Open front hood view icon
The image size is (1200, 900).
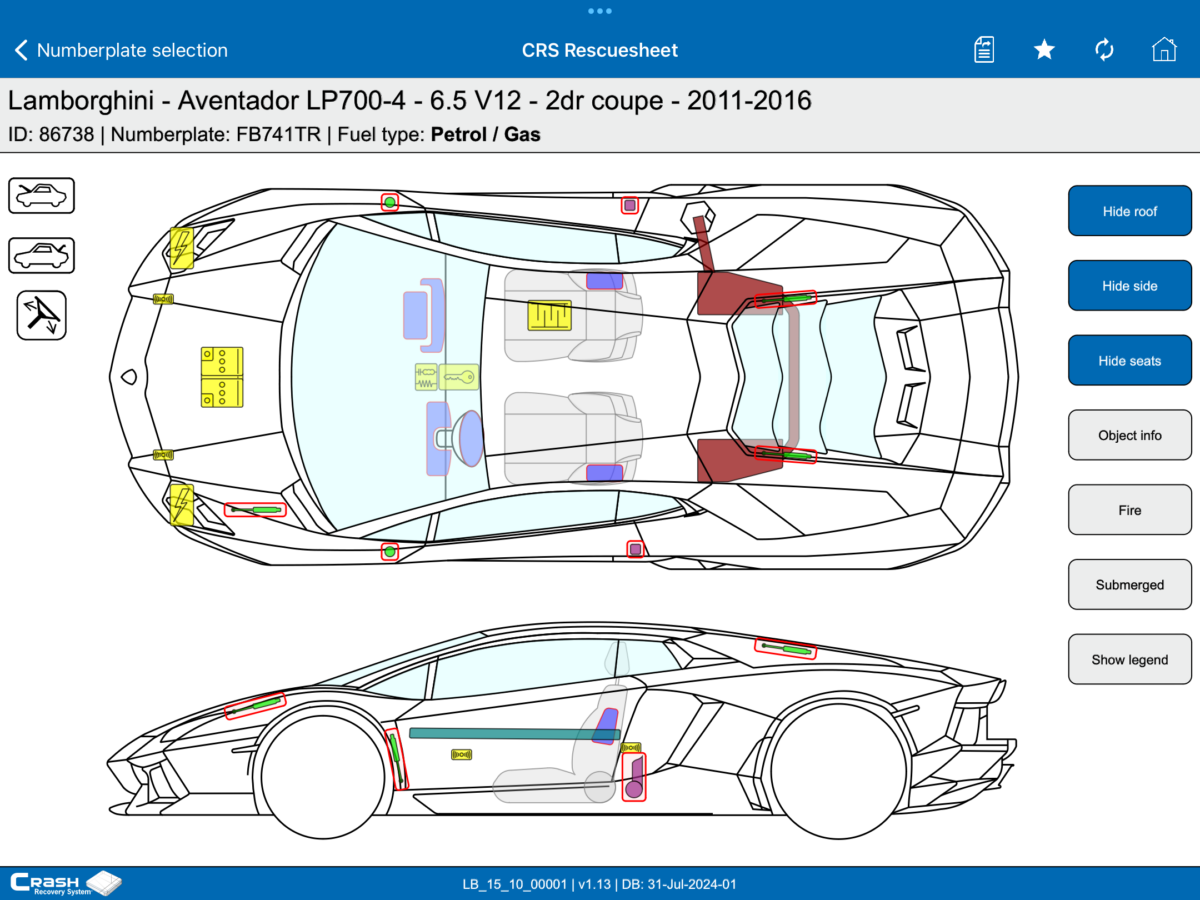click(x=42, y=195)
